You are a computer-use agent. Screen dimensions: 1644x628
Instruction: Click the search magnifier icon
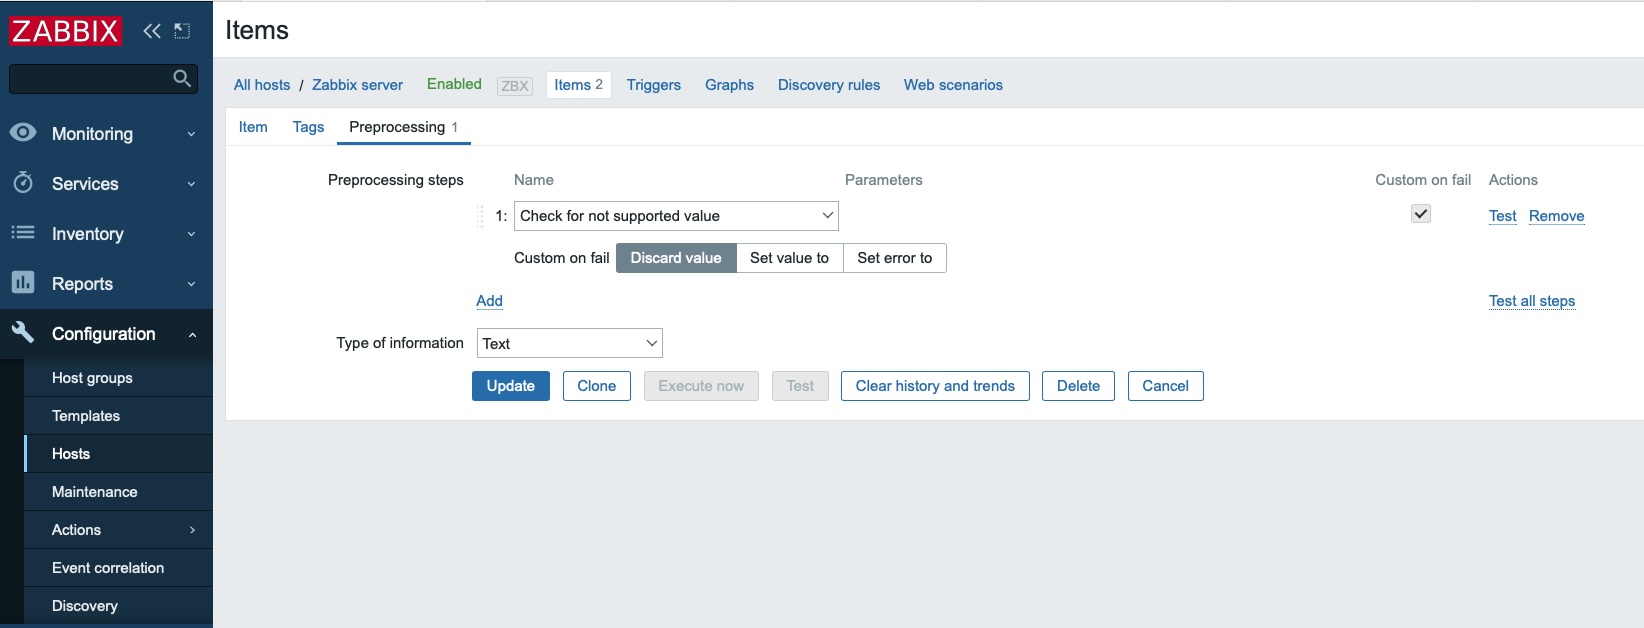[182, 78]
